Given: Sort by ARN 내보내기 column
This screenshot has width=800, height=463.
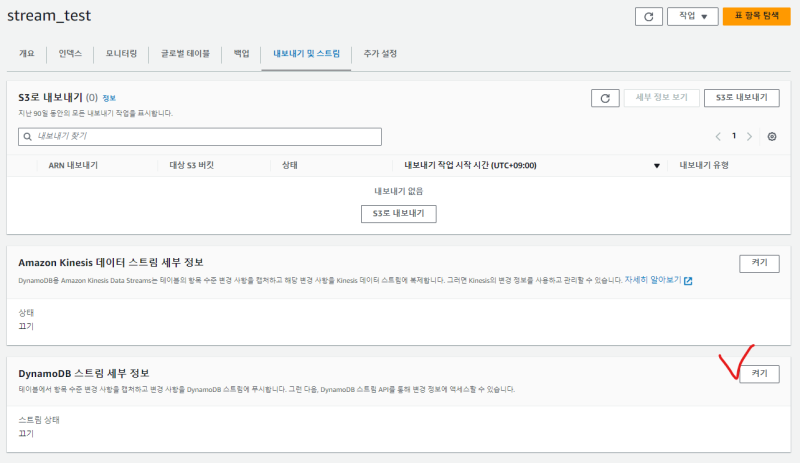Looking at the screenshot, I should (73, 165).
